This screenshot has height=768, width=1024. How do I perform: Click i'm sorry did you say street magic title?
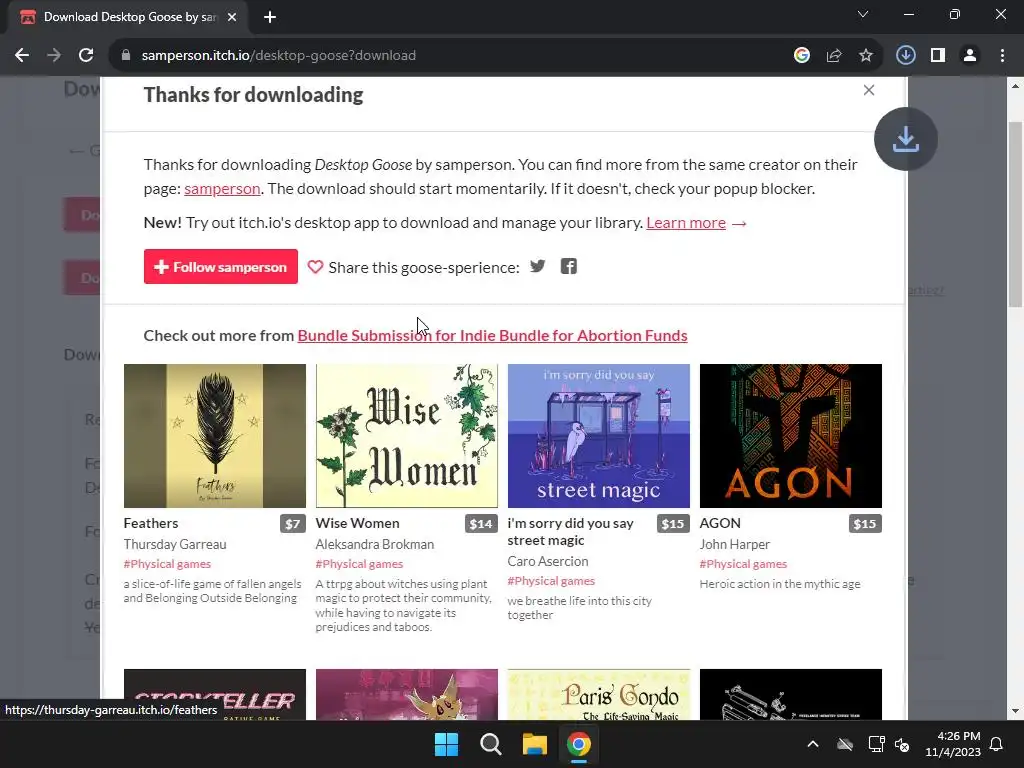[x=570, y=532]
